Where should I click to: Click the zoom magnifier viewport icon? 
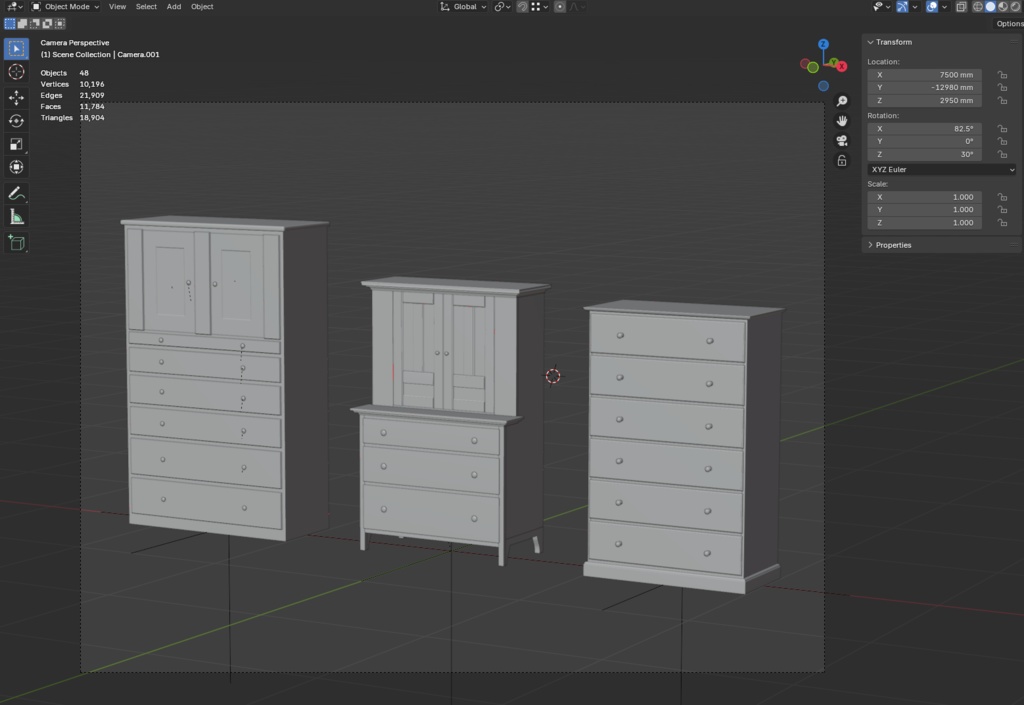(x=842, y=101)
